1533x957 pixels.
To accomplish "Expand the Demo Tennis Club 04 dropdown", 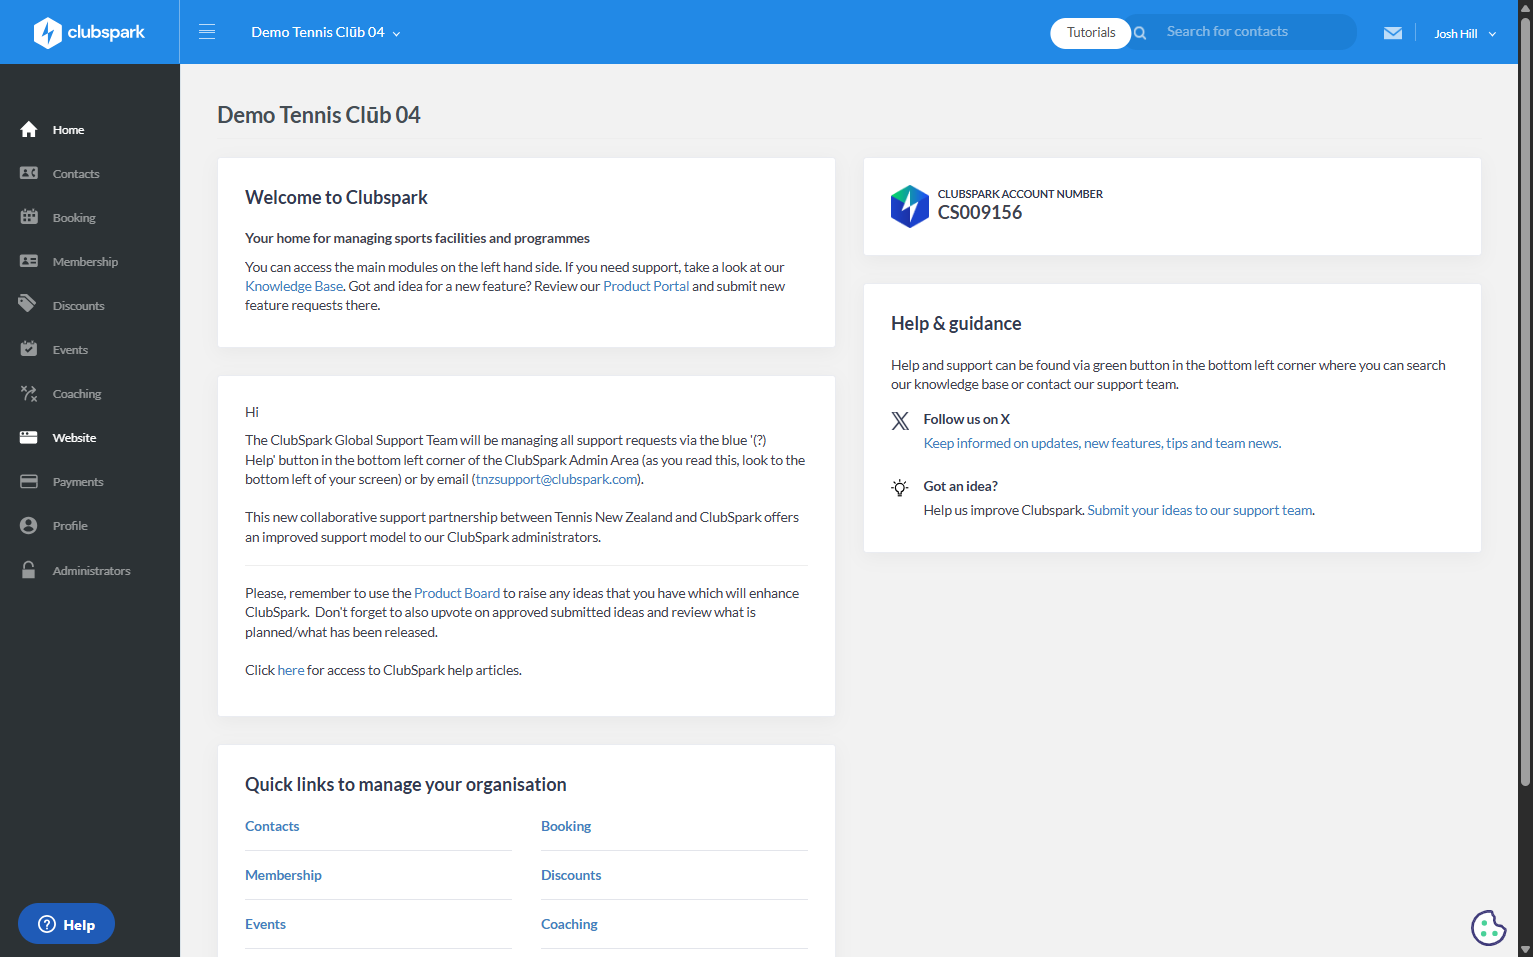I will (x=326, y=32).
